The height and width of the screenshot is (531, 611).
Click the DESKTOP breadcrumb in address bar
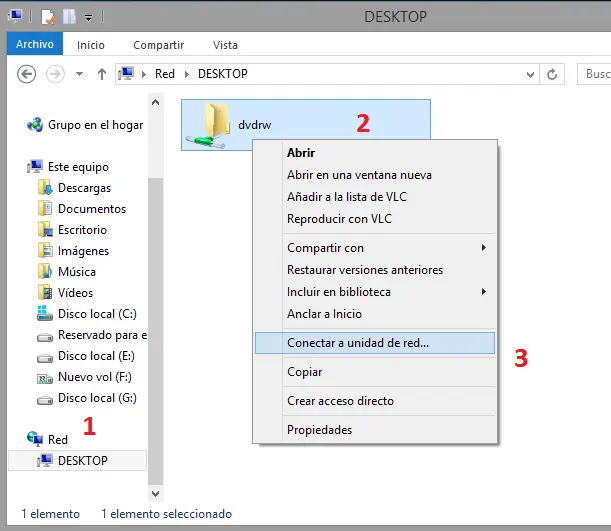(223, 74)
